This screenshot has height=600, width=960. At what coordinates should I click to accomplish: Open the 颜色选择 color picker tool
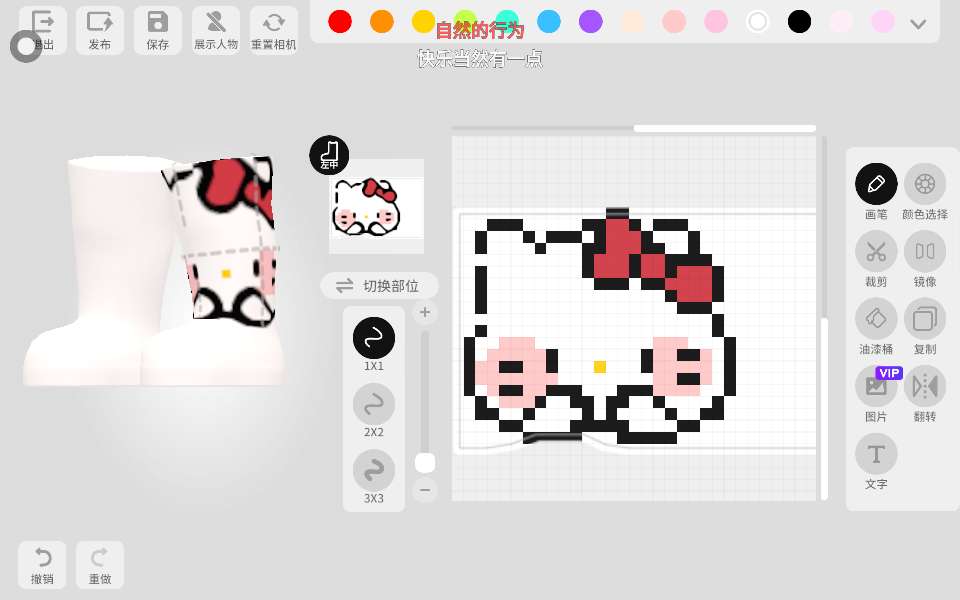click(925, 184)
